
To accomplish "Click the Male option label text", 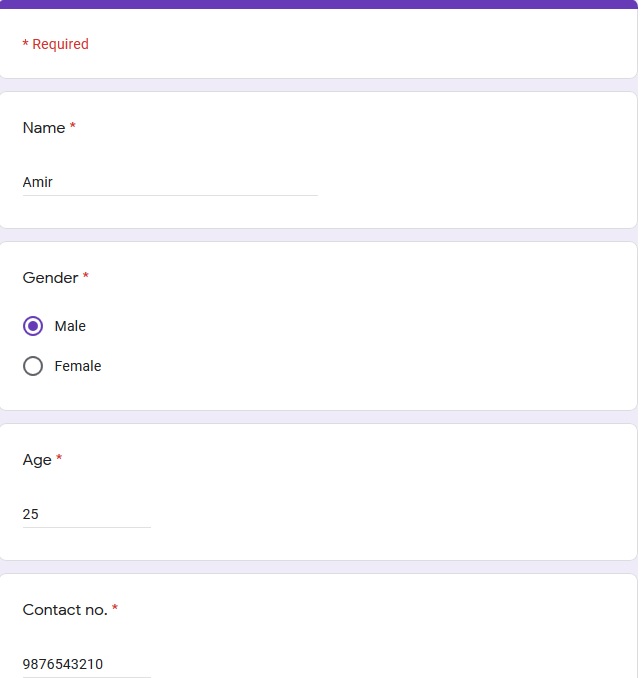I will [70, 326].
